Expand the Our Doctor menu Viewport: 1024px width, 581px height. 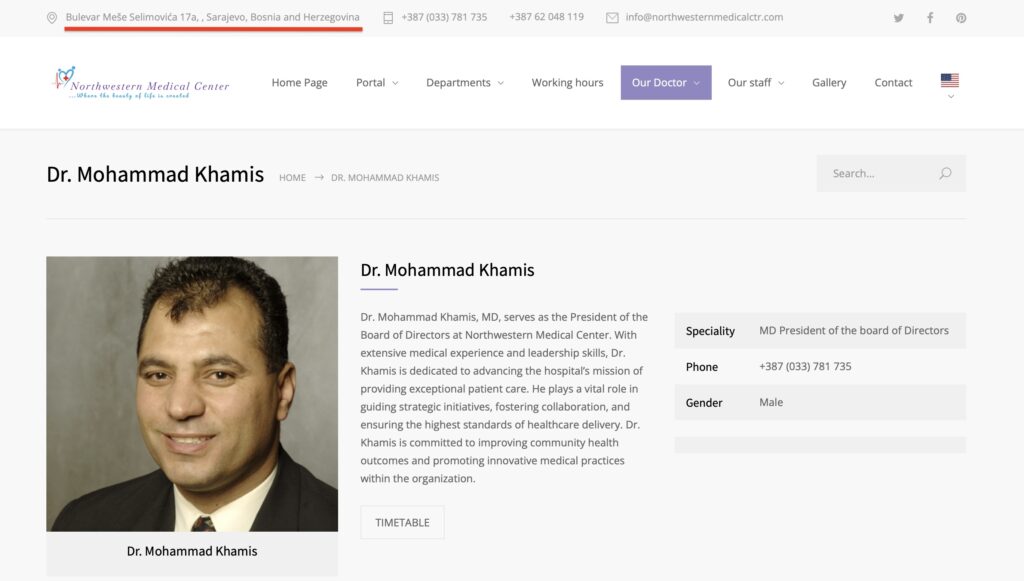(x=665, y=83)
